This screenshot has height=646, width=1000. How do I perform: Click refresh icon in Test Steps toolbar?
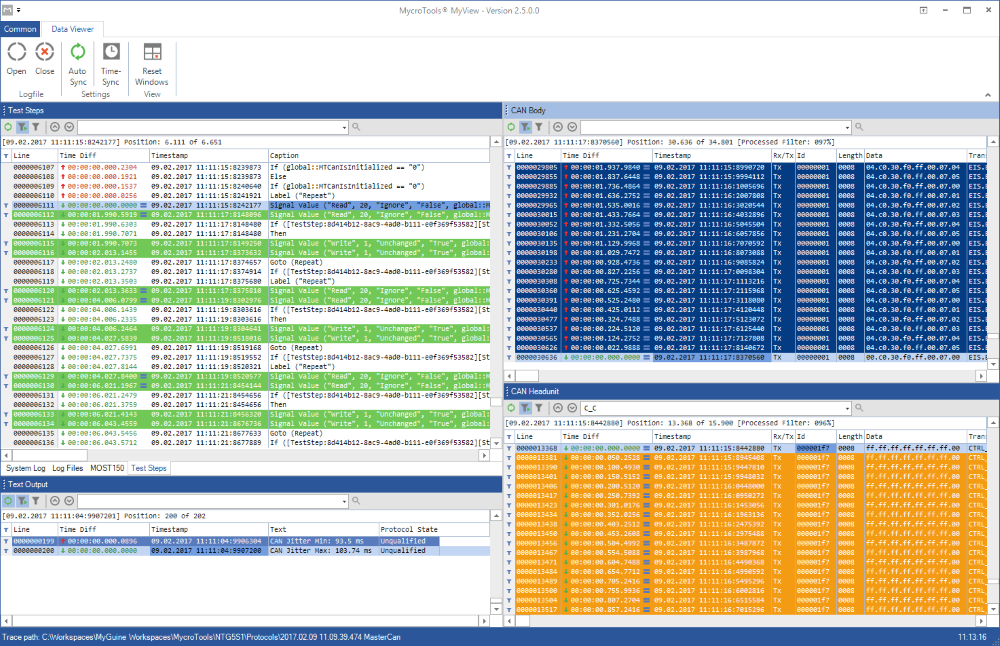pyautogui.click(x=8, y=128)
